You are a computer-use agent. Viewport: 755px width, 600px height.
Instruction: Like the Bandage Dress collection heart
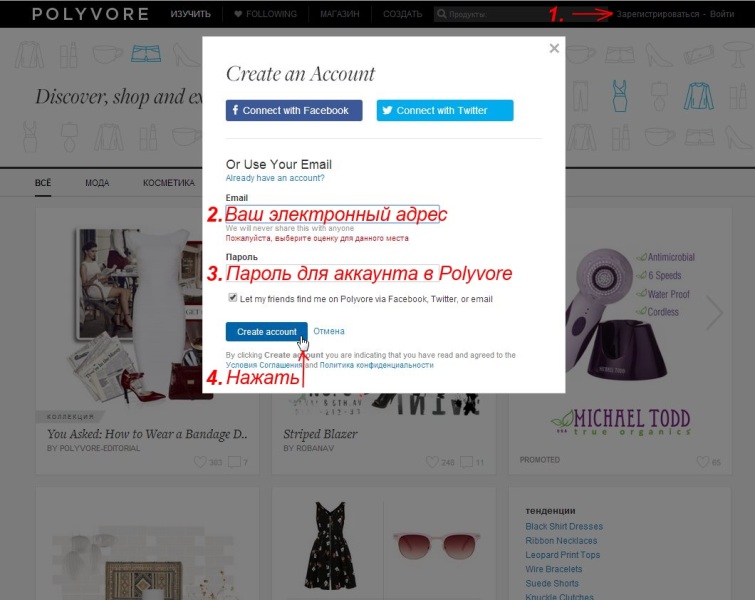200,462
